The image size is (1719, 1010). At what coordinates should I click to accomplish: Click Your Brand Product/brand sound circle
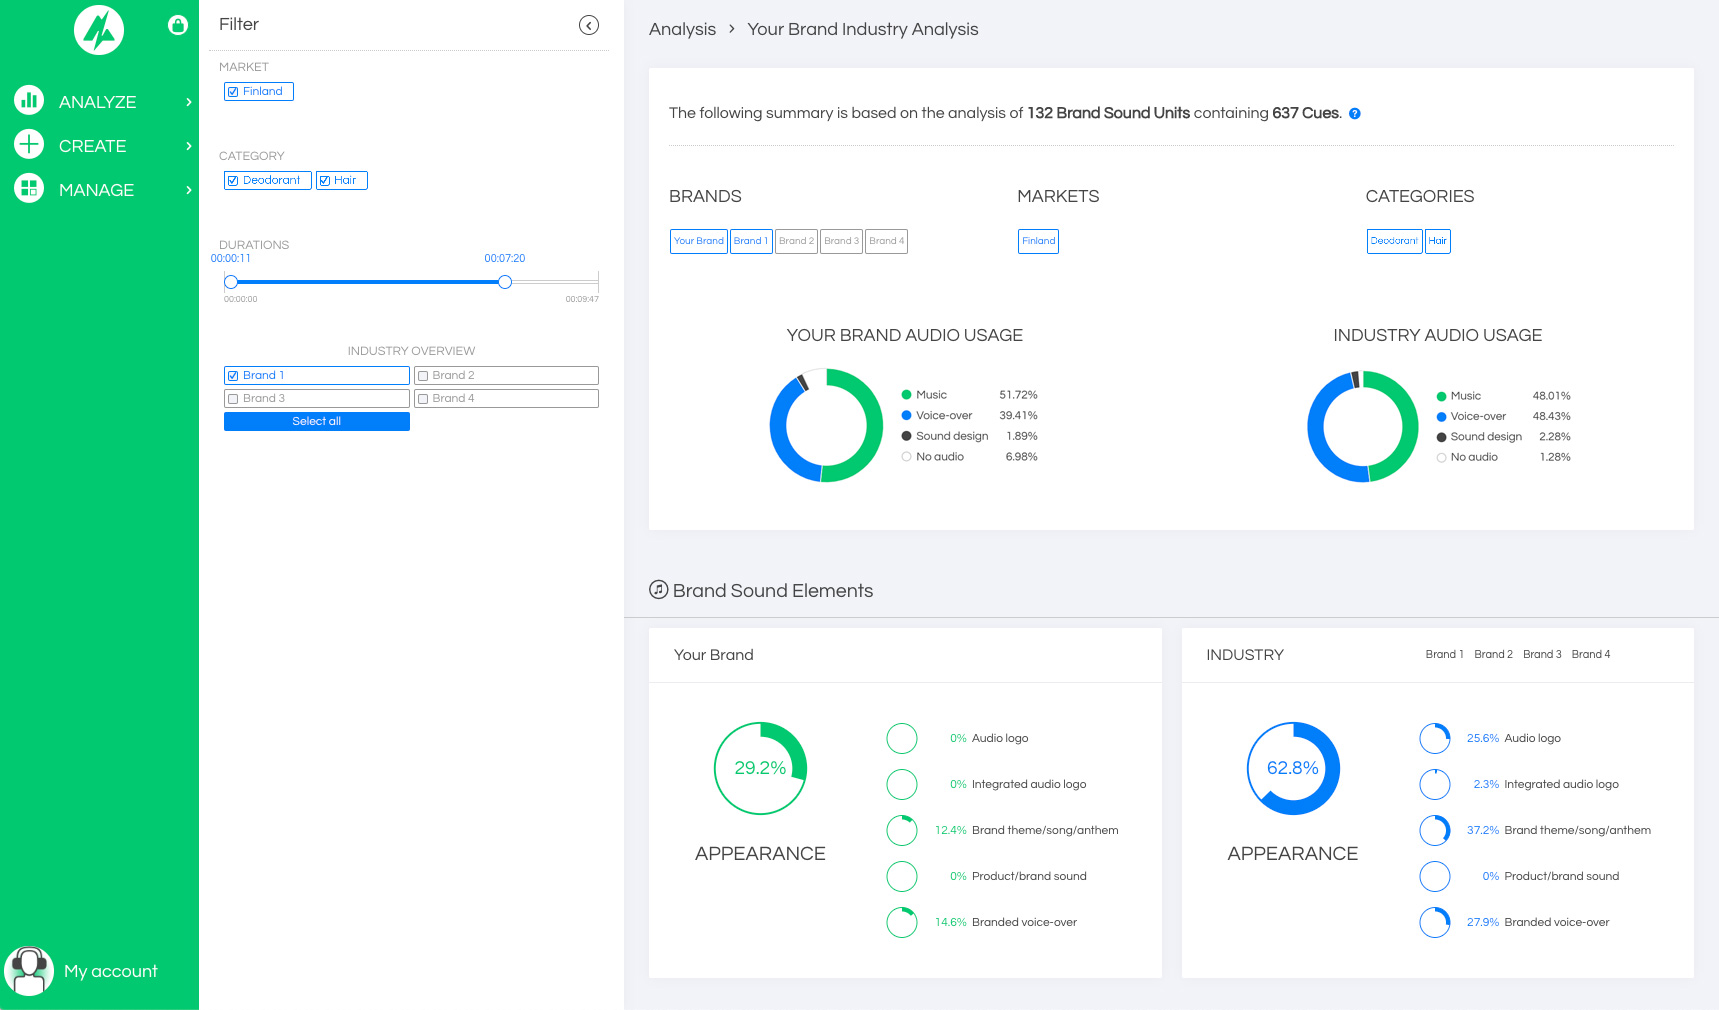click(x=902, y=876)
